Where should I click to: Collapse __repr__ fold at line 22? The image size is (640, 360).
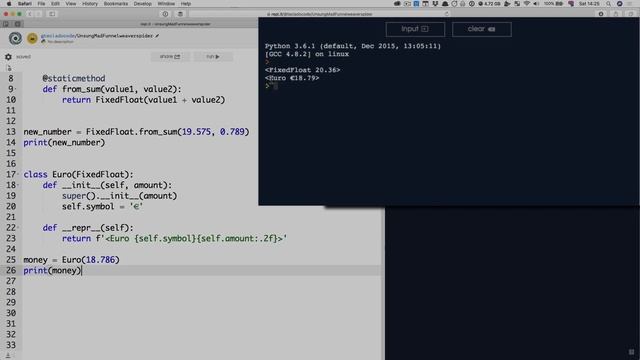[x=18, y=228]
